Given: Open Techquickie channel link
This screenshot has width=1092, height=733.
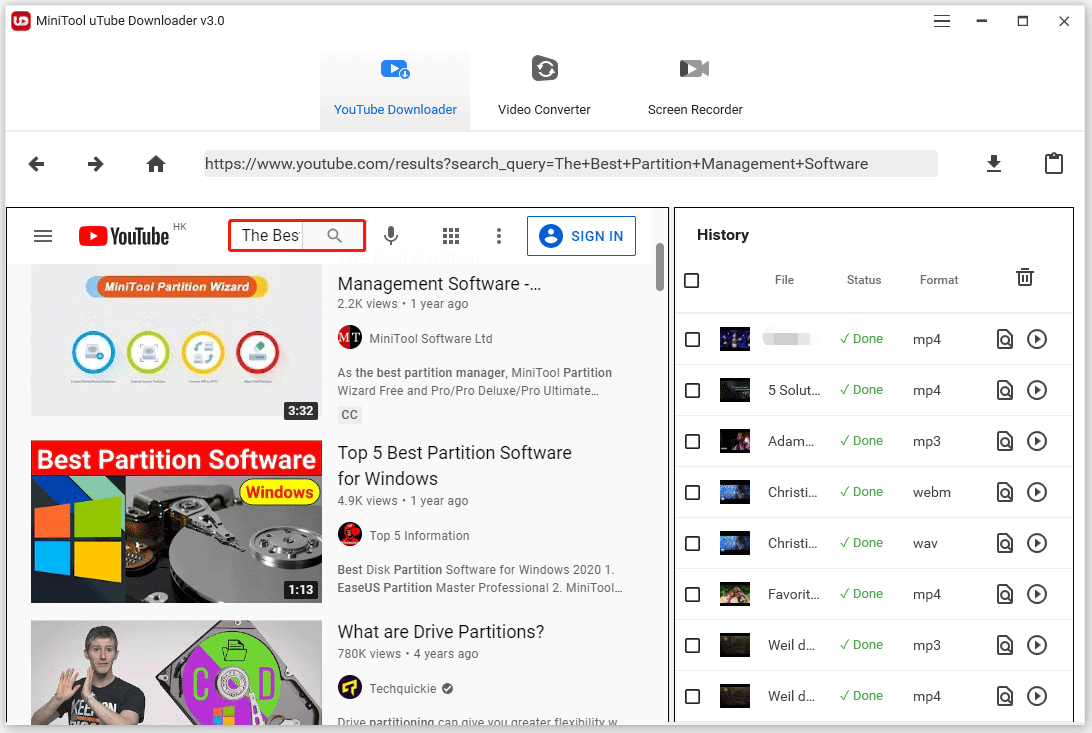Looking at the screenshot, I should pyautogui.click(x=403, y=688).
